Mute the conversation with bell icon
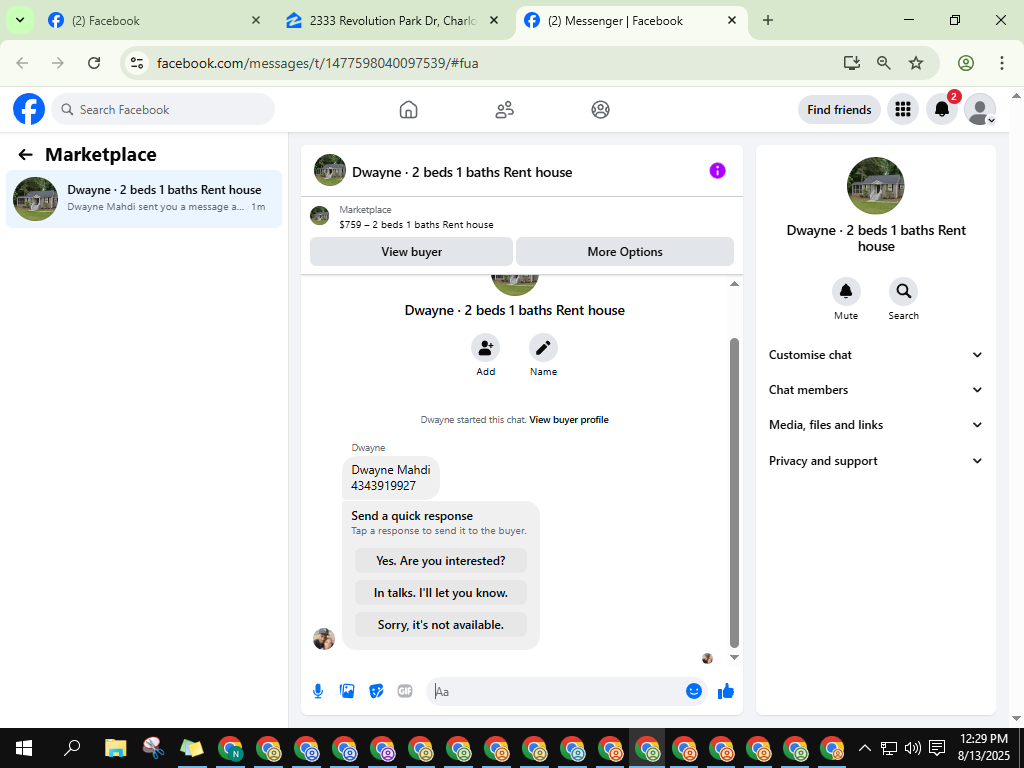1024x768 pixels. 846,291
